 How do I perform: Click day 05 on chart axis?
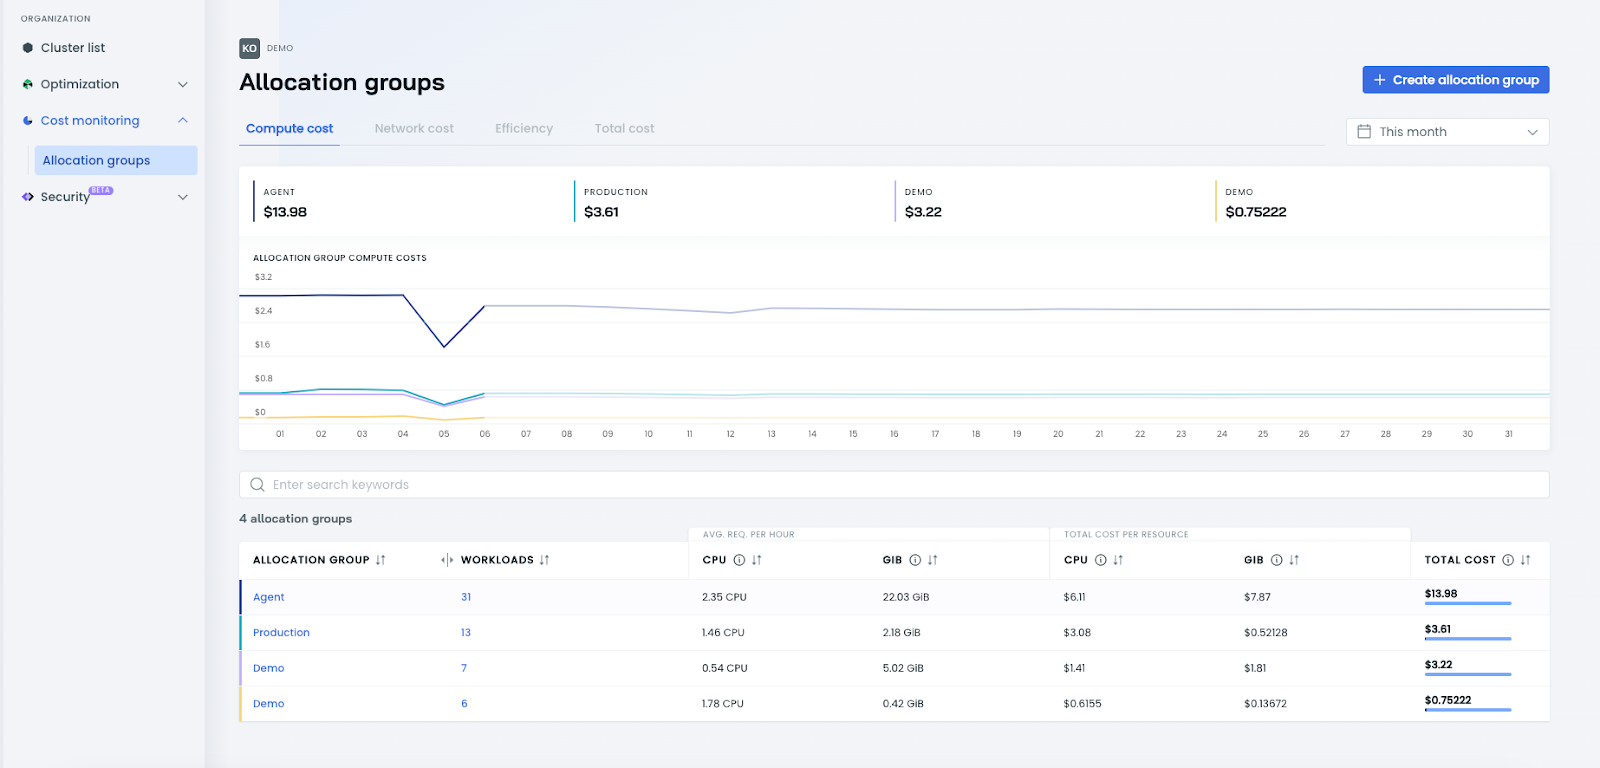[x=444, y=434]
